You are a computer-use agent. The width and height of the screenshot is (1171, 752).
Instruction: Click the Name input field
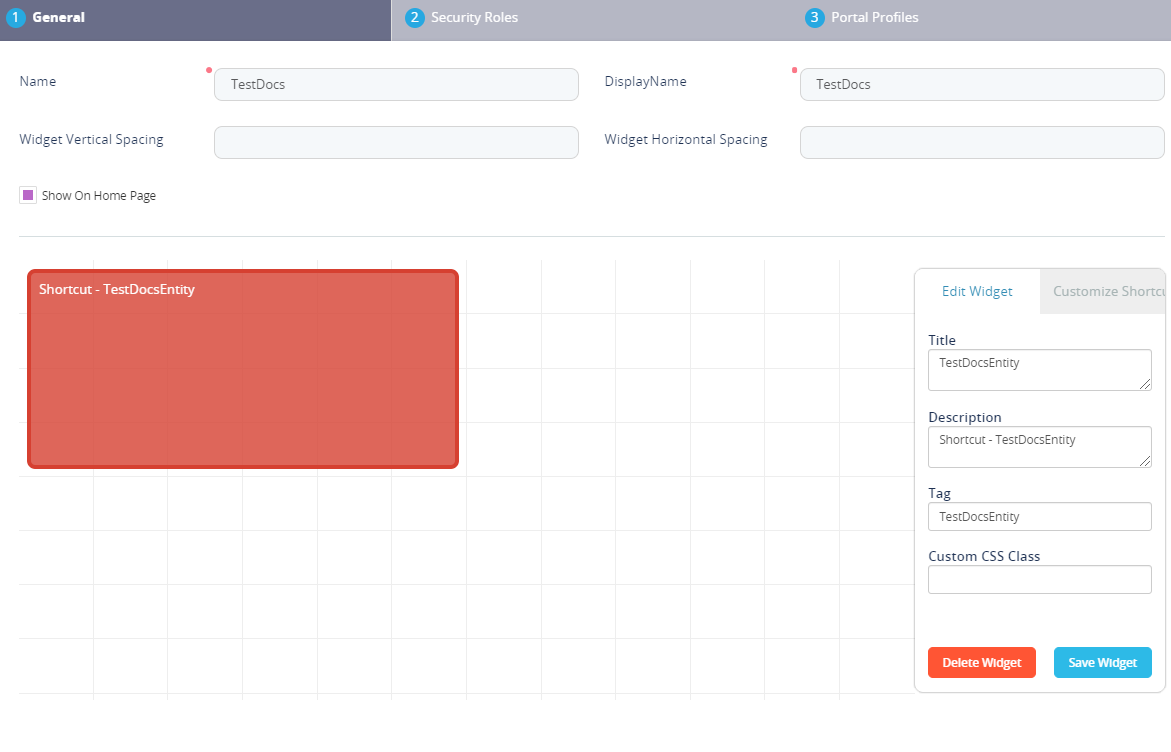(396, 85)
